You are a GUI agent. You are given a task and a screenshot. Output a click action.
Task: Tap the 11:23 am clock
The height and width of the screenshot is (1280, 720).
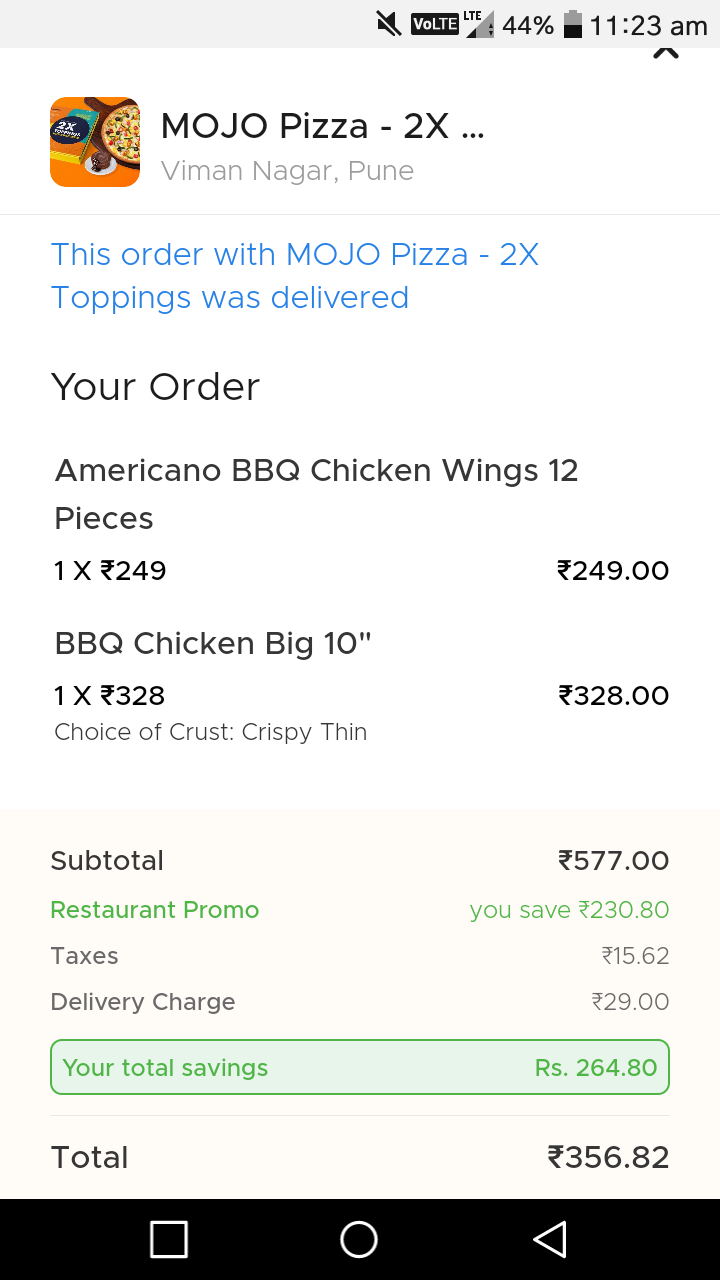point(648,25)
